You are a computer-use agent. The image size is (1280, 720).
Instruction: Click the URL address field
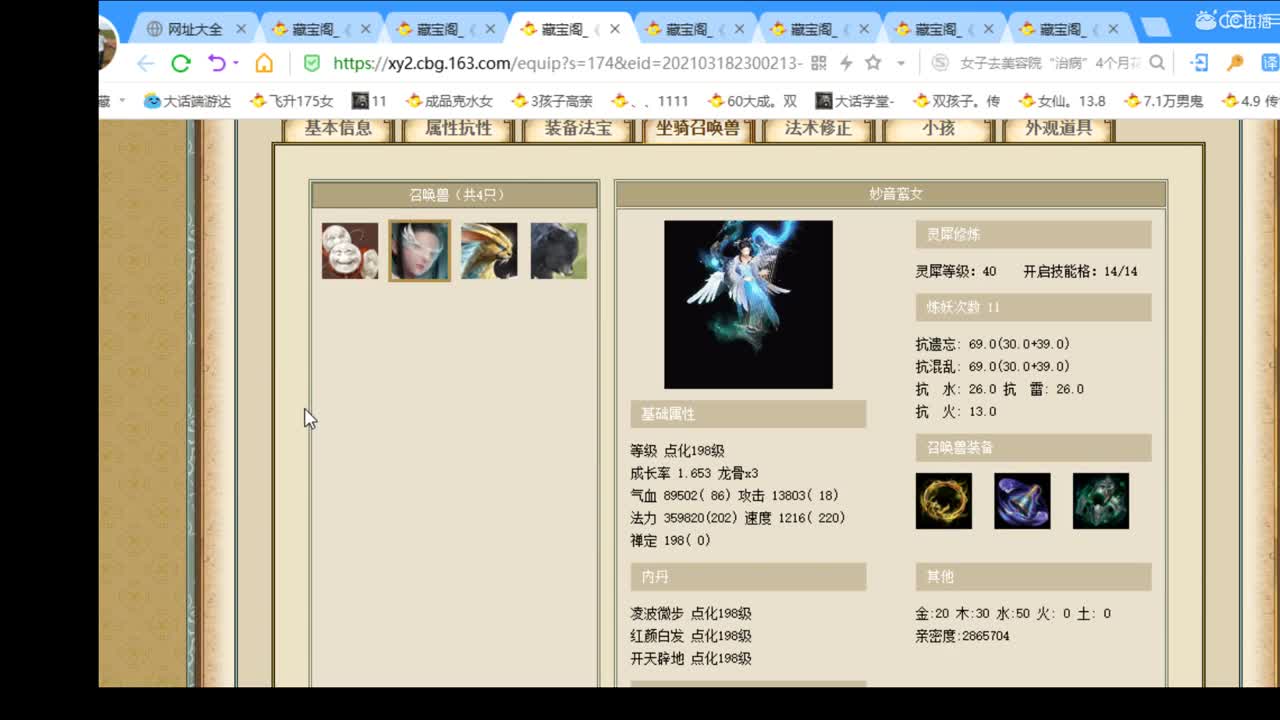click(x=567, y=63)
